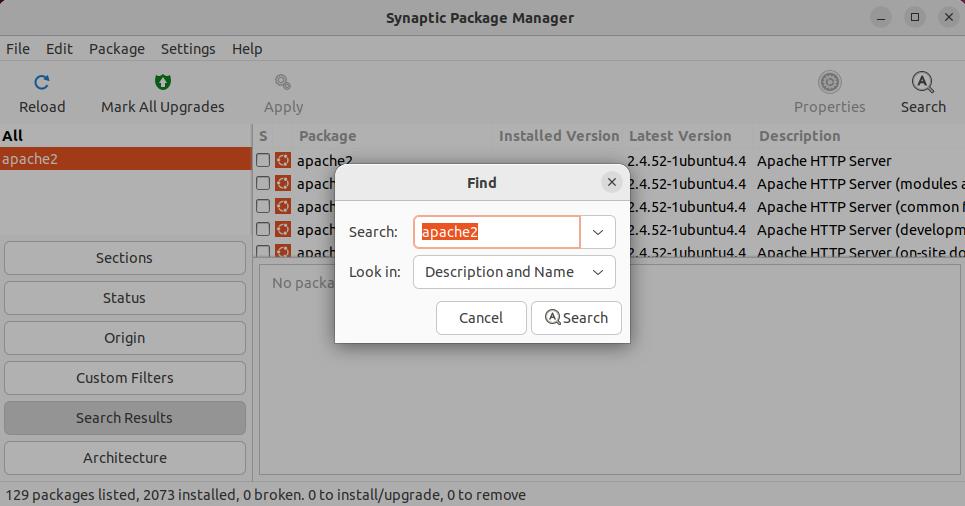Toggle checkbox for the Apache HTTP Server modules row

(263, 183)
